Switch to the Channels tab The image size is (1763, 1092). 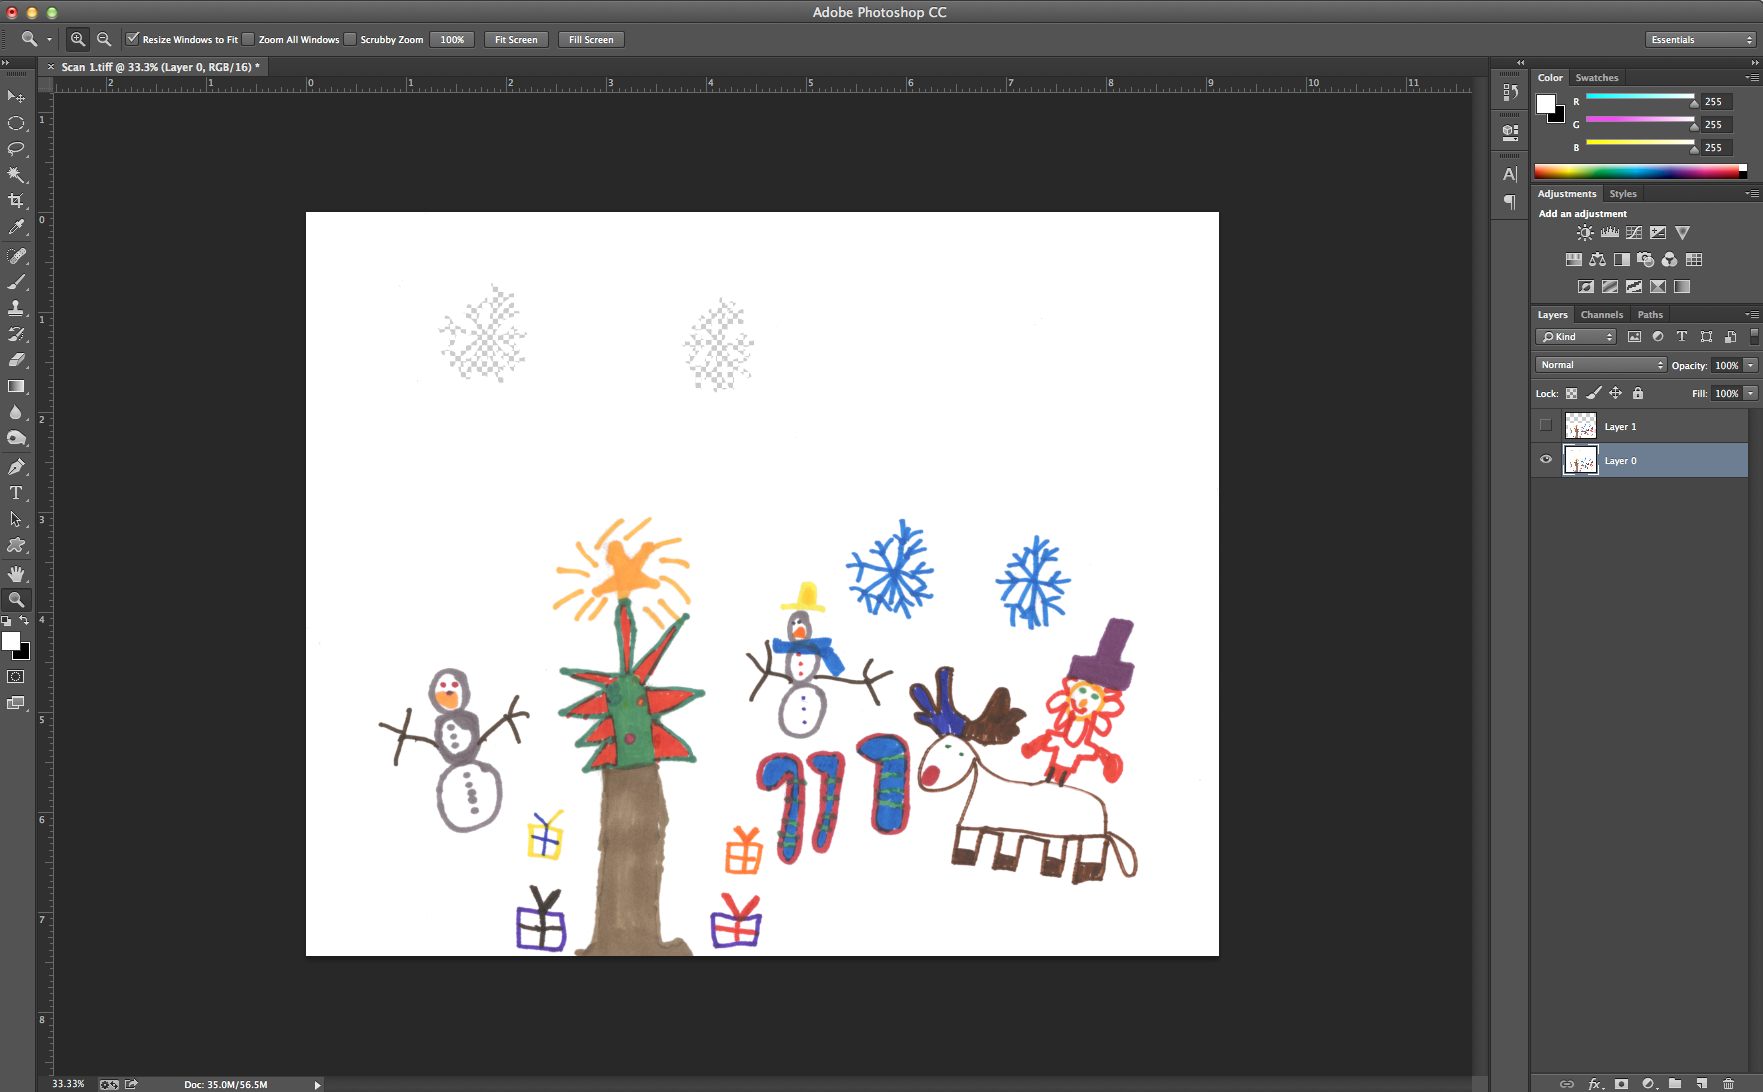[1602, 315]
